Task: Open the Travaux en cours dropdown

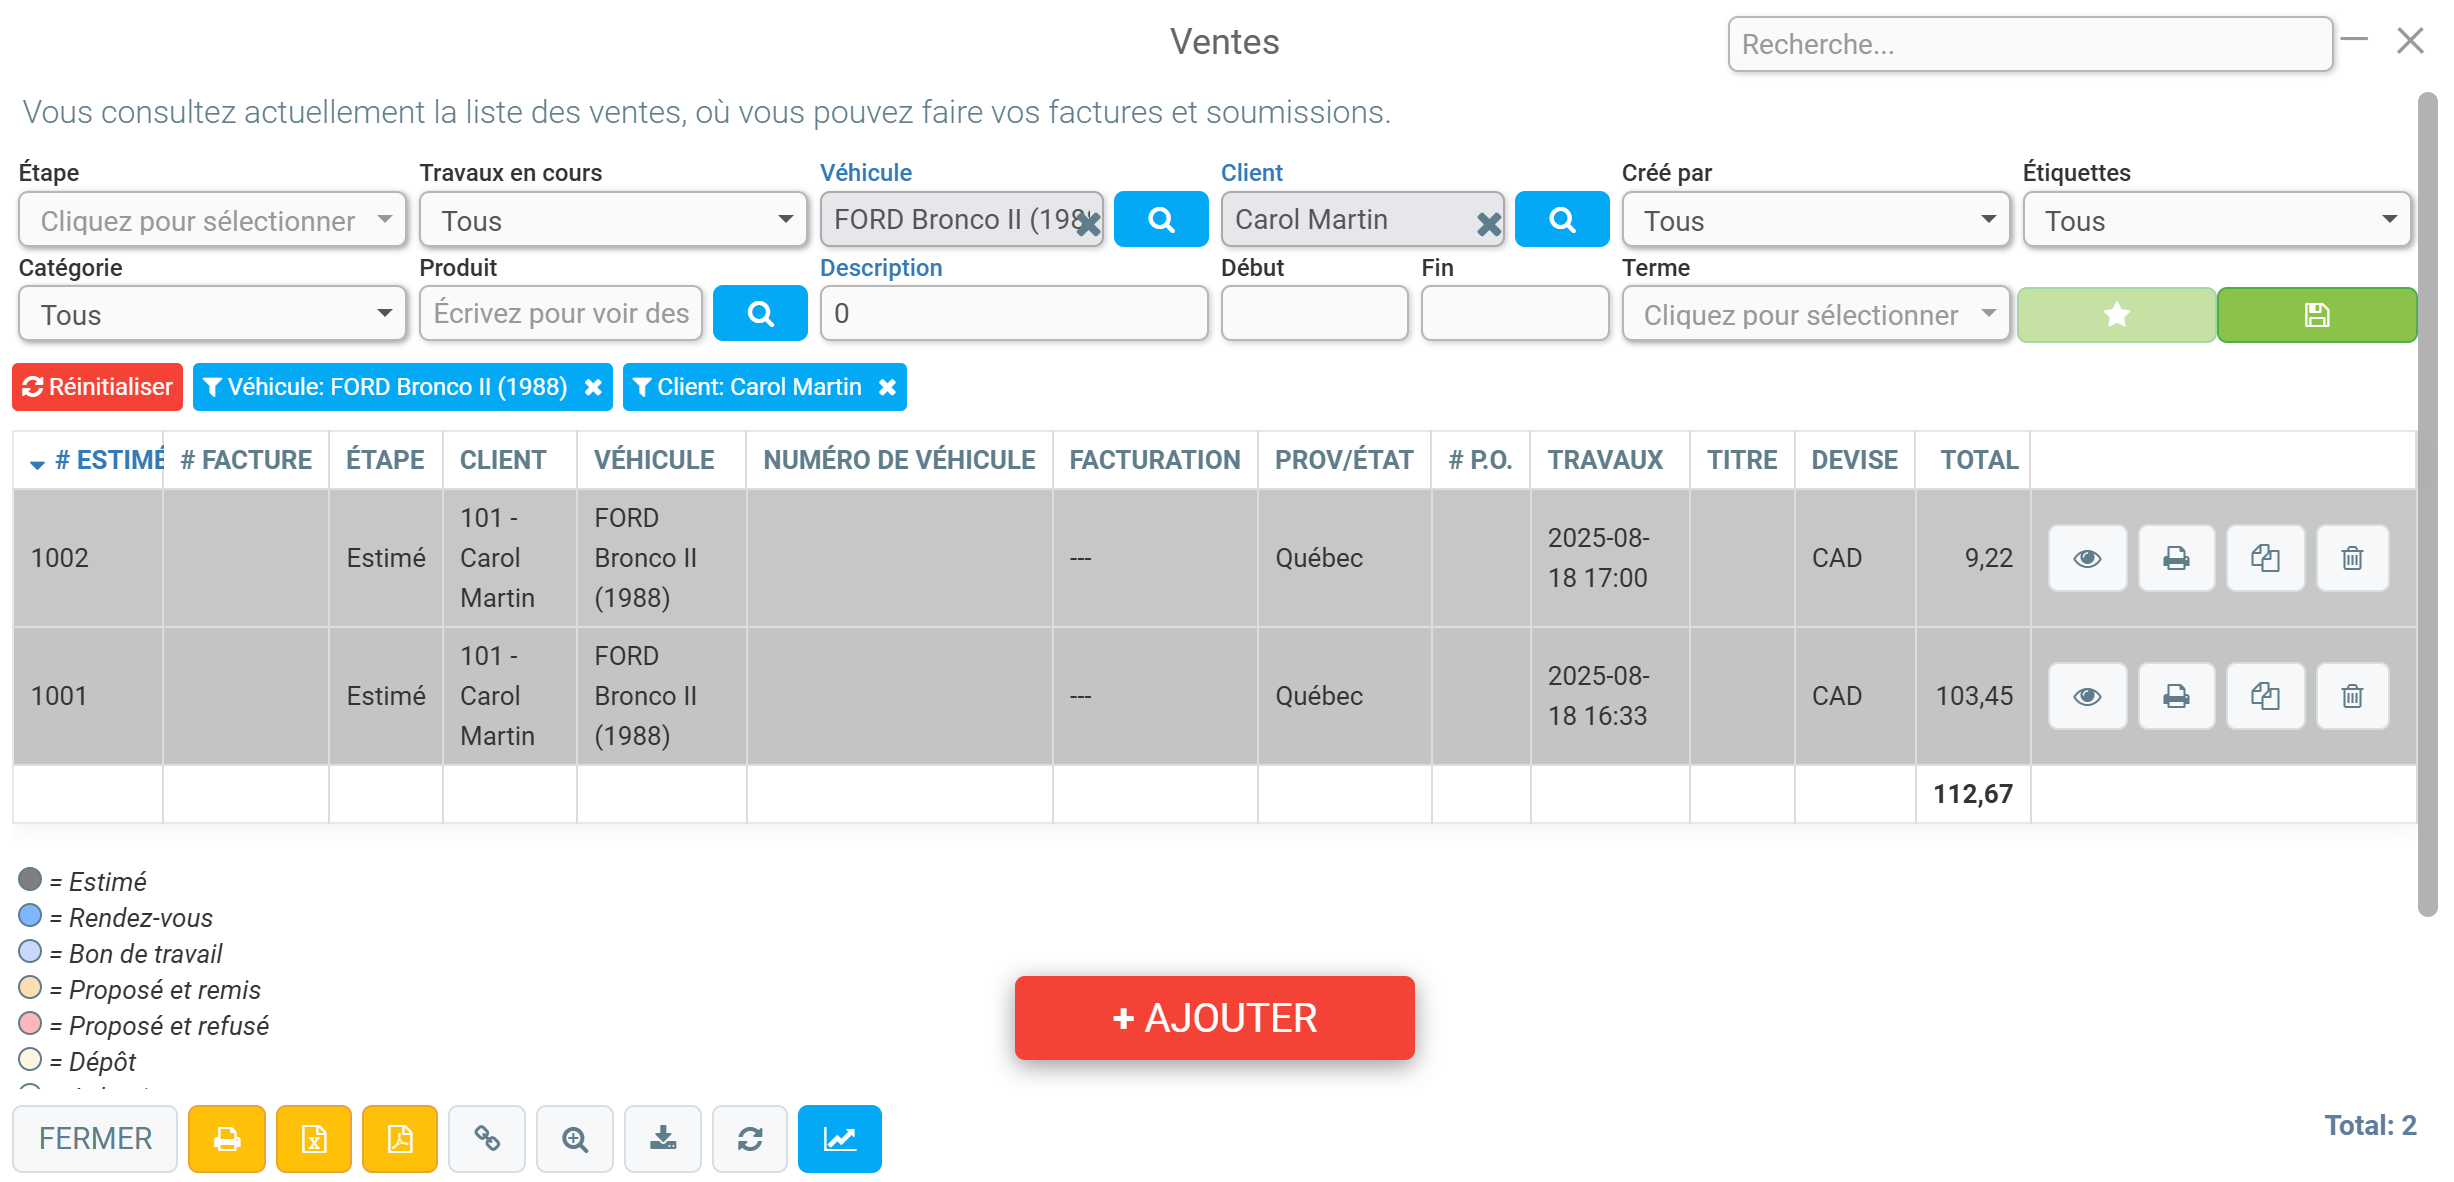Action: pos(613,220)
